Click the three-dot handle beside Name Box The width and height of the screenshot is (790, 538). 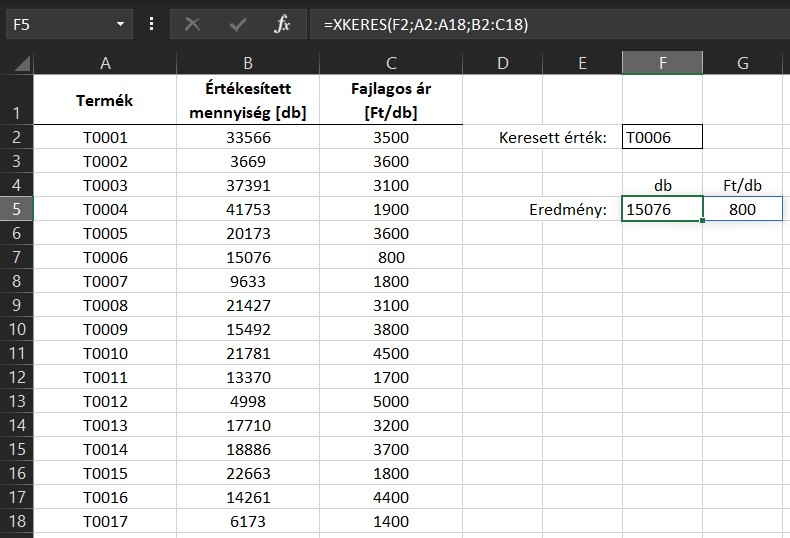[151, 24]
